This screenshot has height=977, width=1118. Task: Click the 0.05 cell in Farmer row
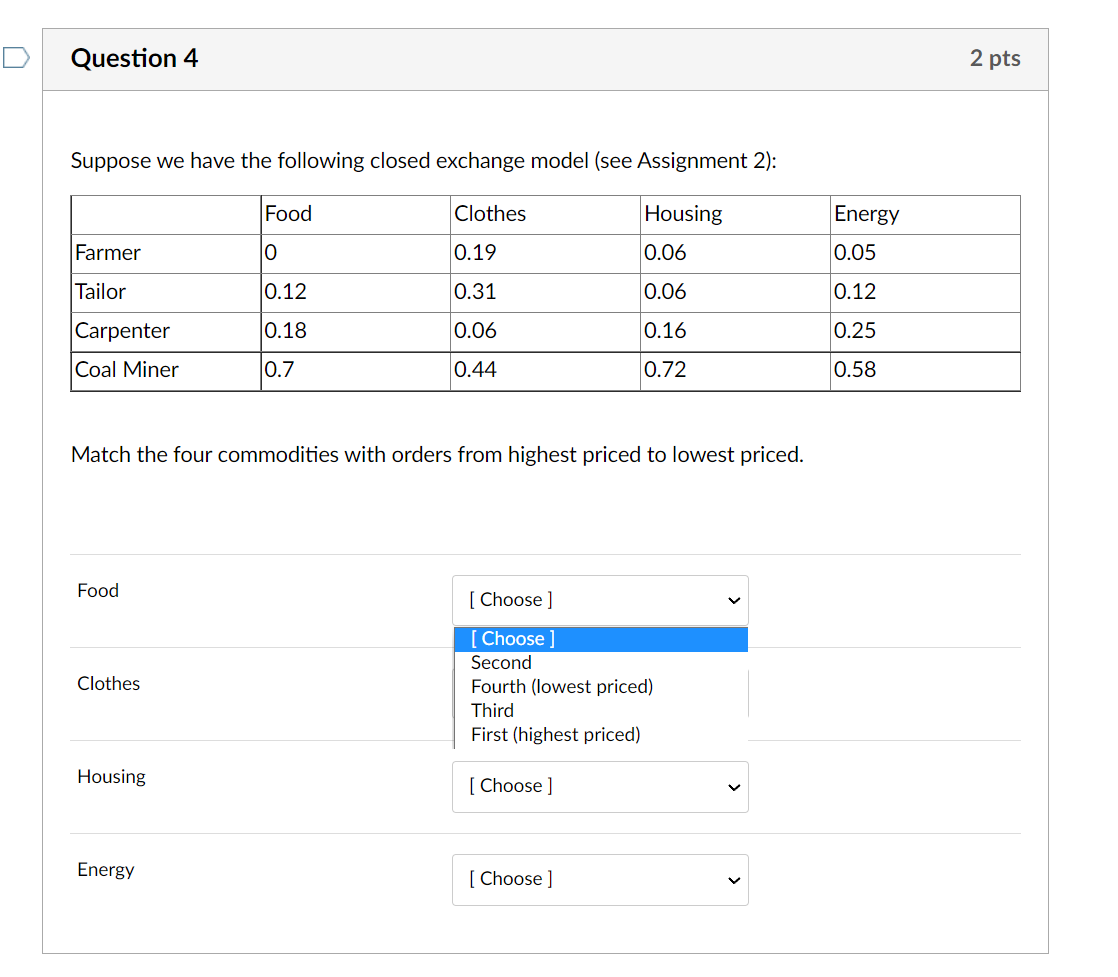click(x=925, y=254)
